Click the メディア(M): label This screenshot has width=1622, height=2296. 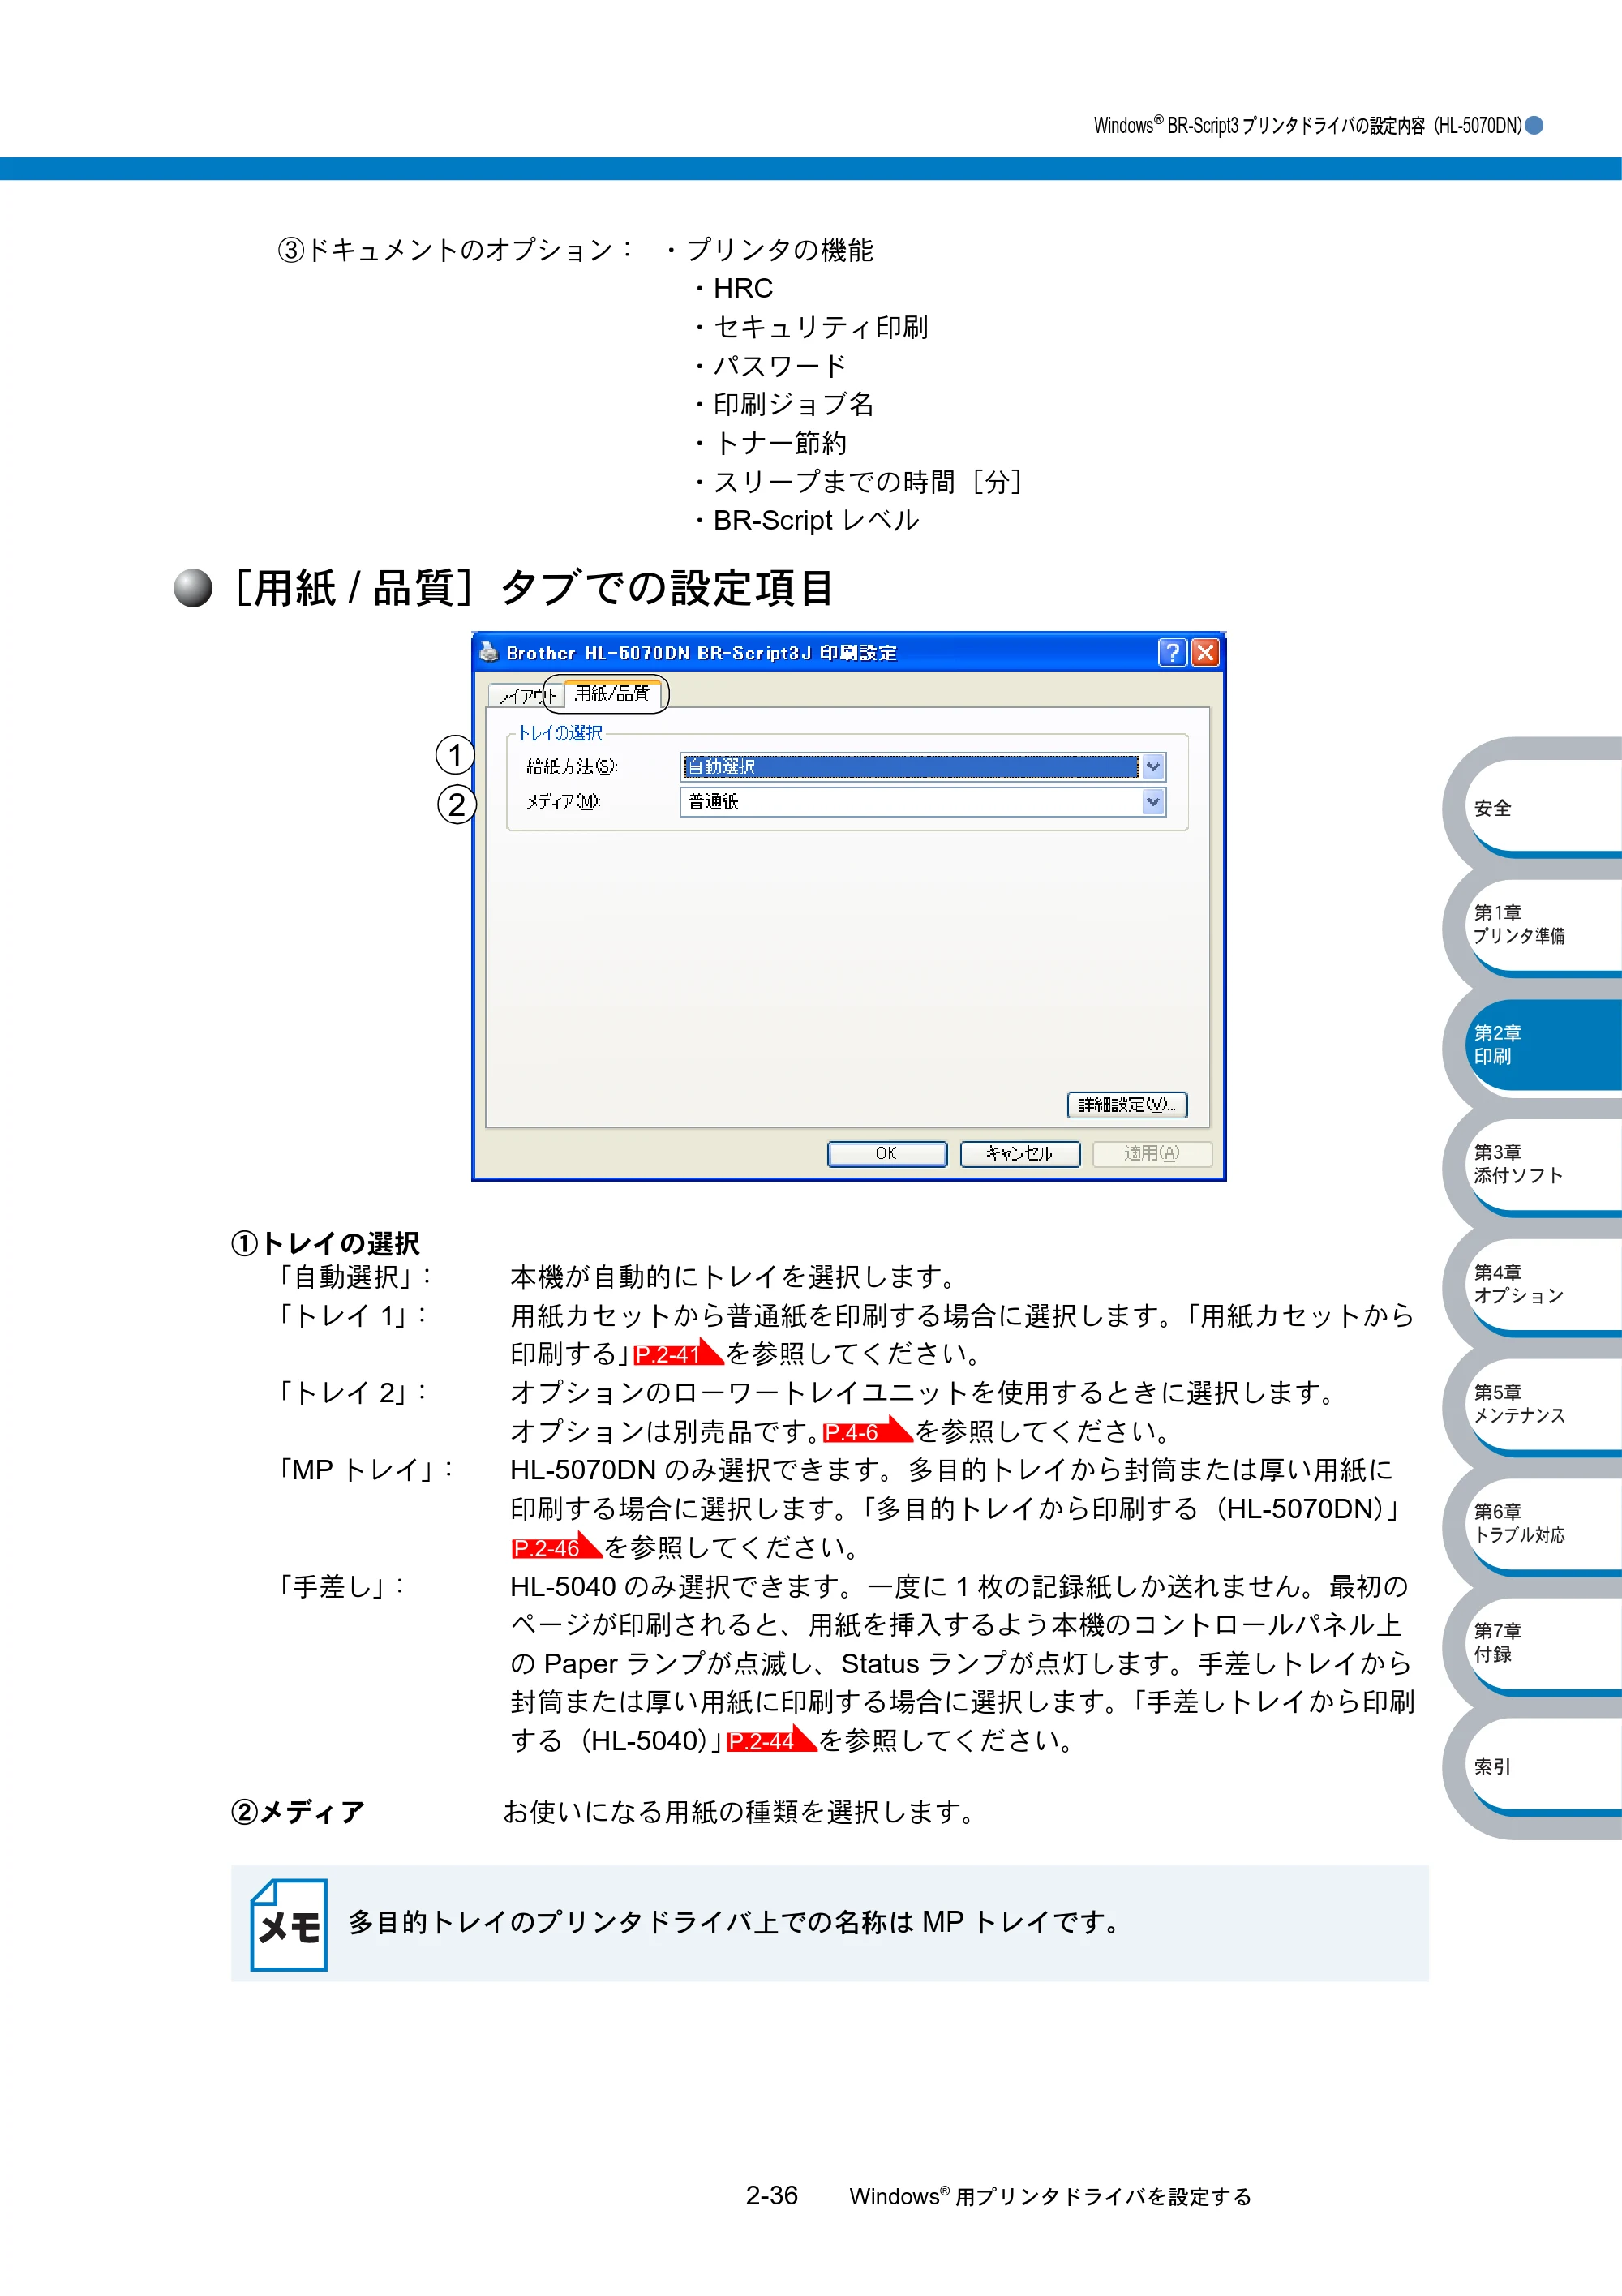coord(563,802)
